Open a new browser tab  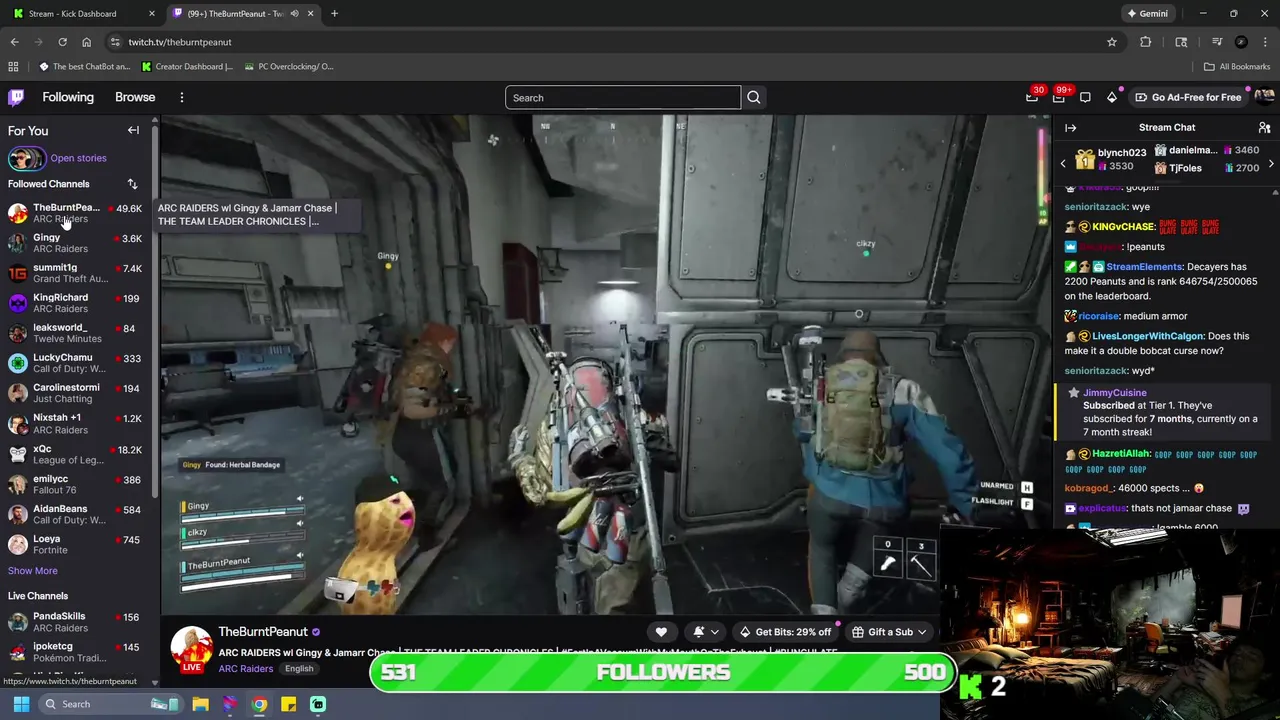[x=334, y=13]
